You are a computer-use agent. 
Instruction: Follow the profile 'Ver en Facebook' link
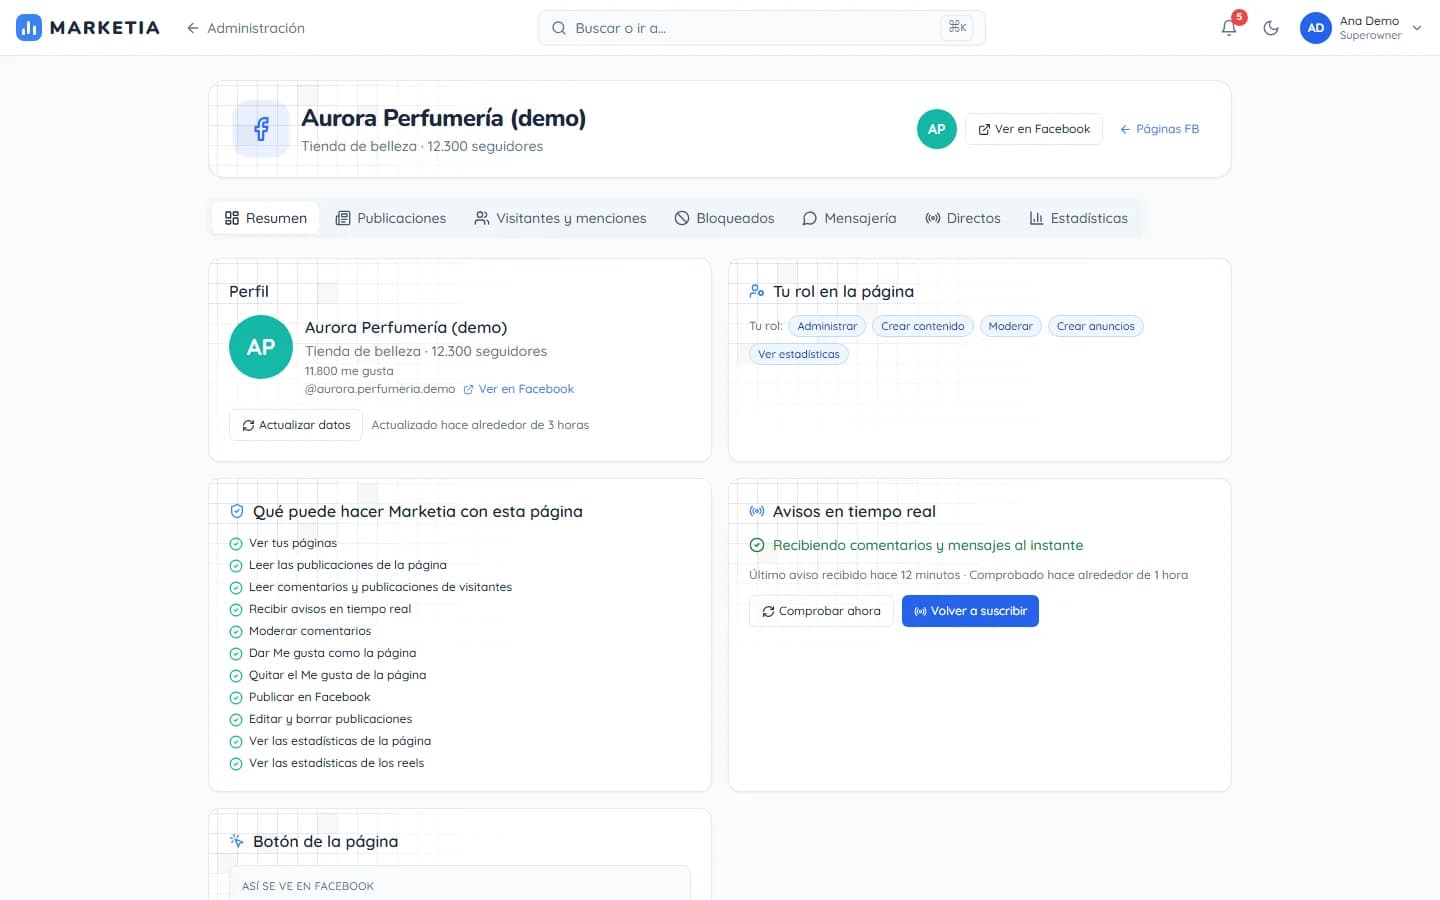518,389
